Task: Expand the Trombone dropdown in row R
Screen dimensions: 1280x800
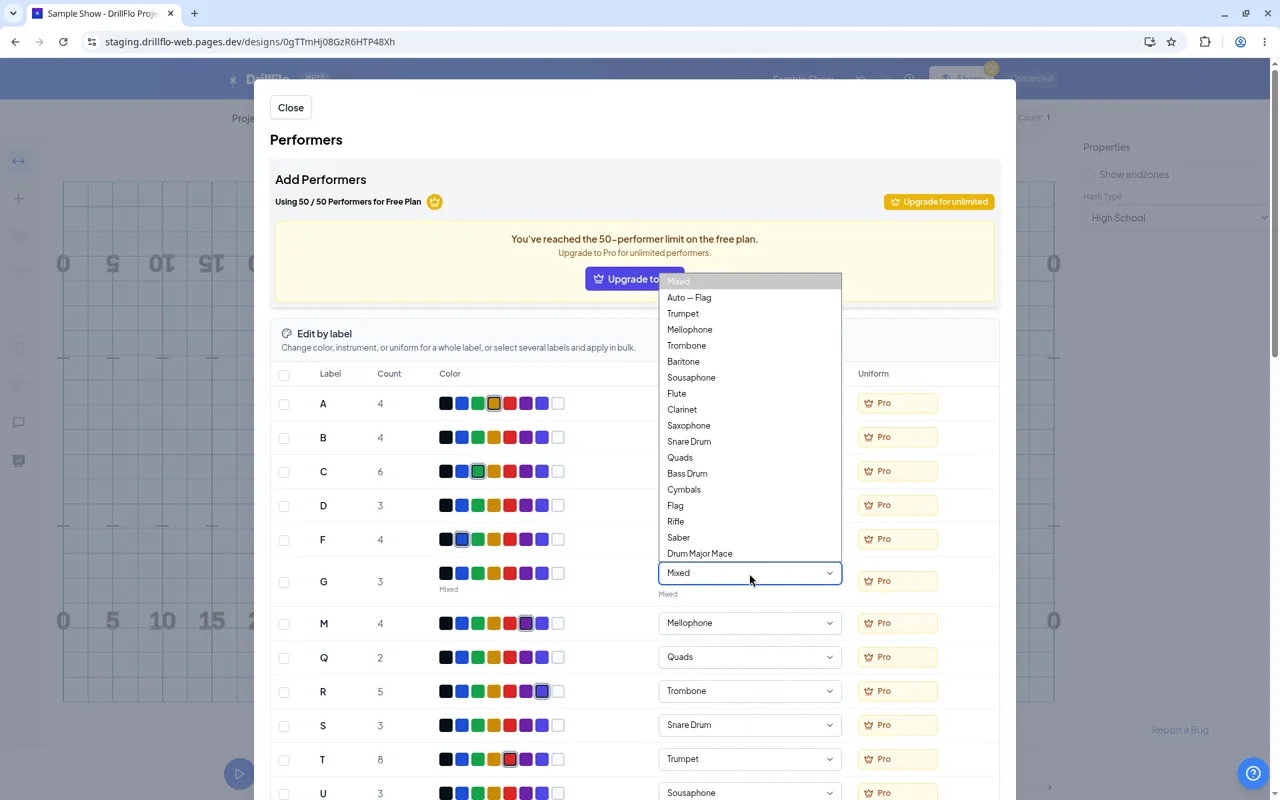Action: (x=750, y=691)
